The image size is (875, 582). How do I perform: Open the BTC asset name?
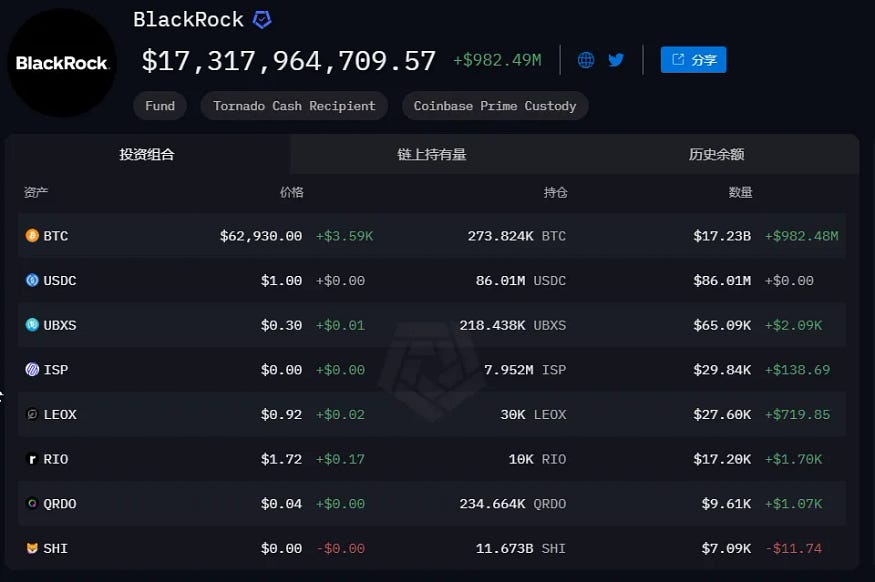tap(56, 236)
